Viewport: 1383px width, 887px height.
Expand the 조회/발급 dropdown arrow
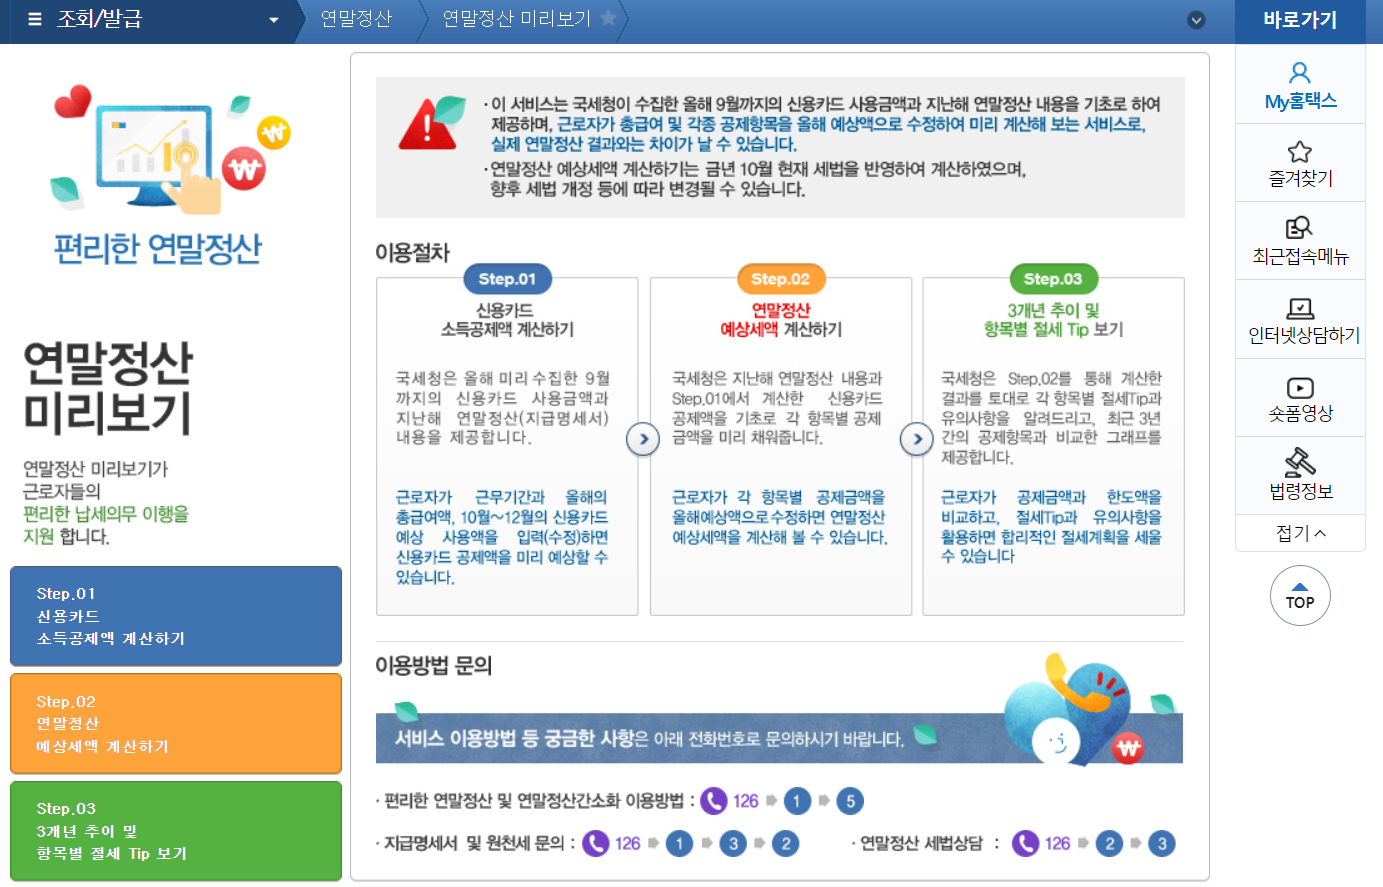pyautogui.click(x=274, y=20)
